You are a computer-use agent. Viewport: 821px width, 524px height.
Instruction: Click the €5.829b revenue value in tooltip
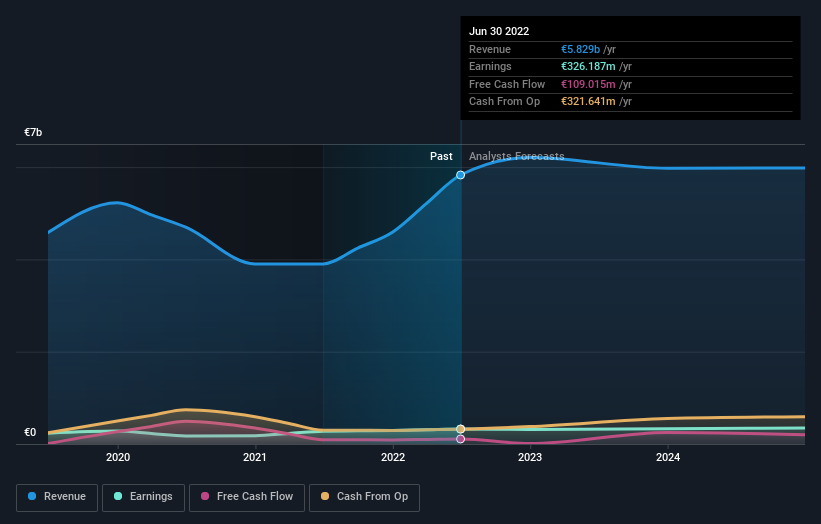coord(580,49)
